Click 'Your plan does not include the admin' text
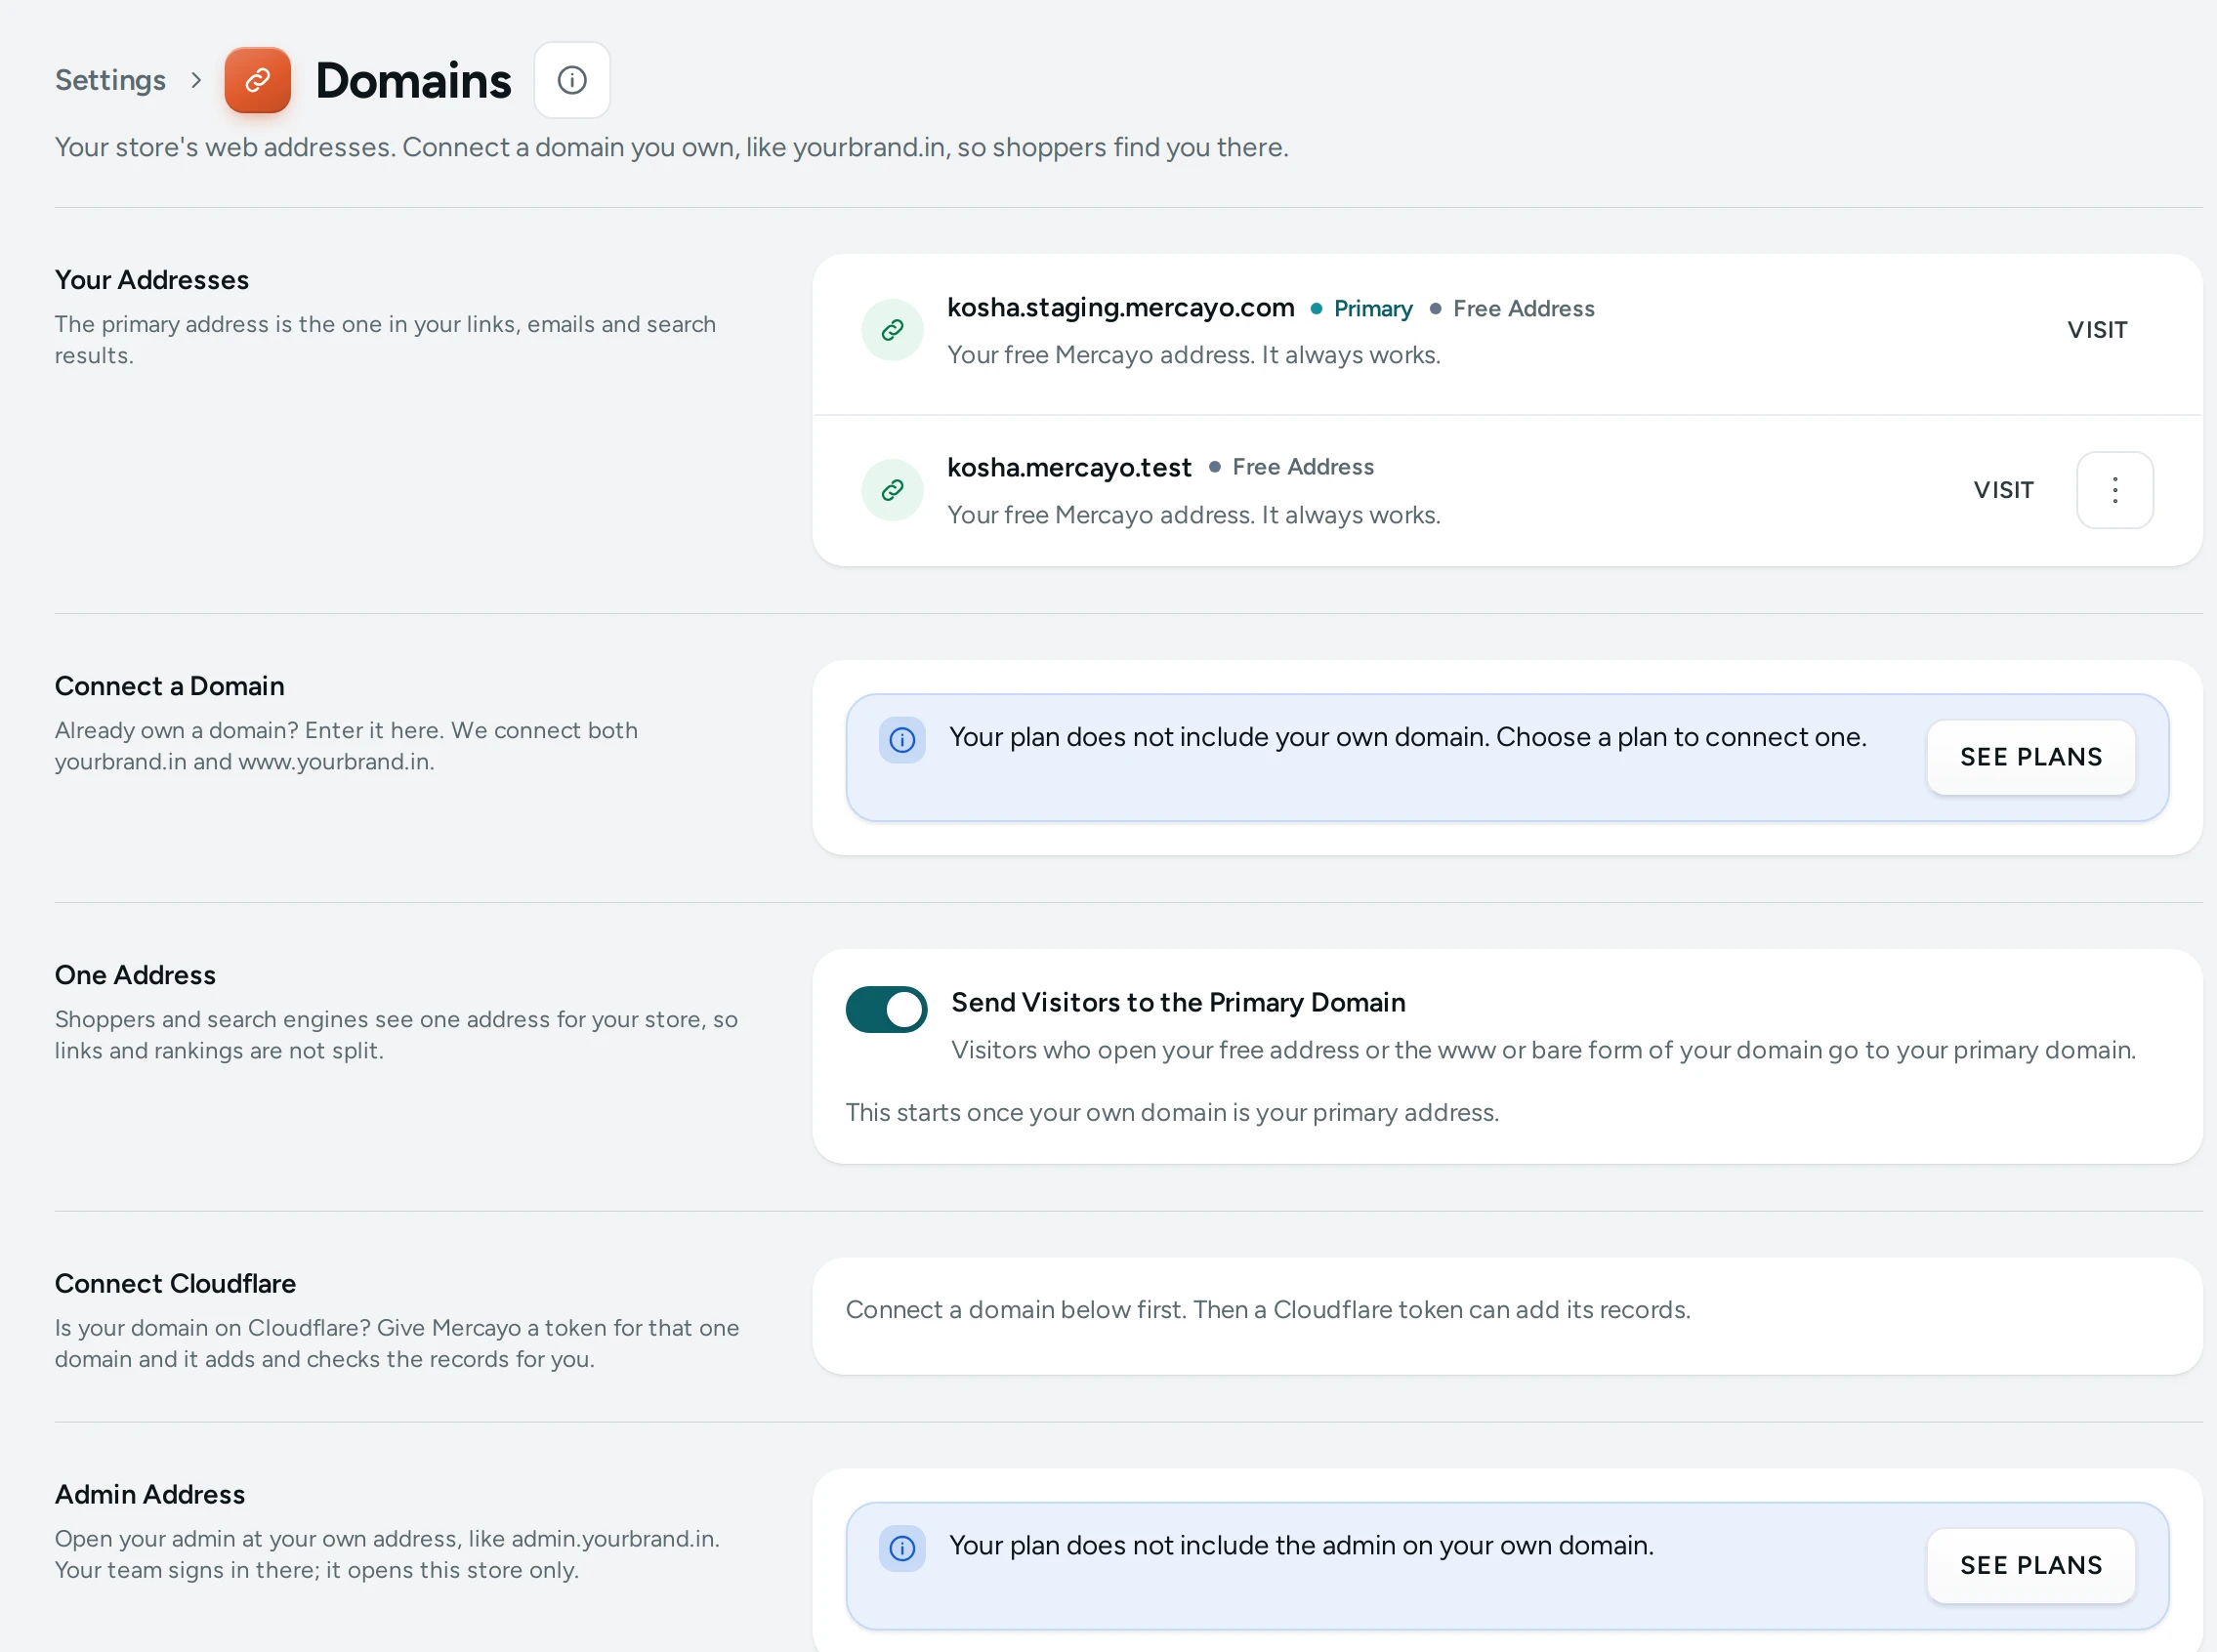 tap(1301, 1545)
